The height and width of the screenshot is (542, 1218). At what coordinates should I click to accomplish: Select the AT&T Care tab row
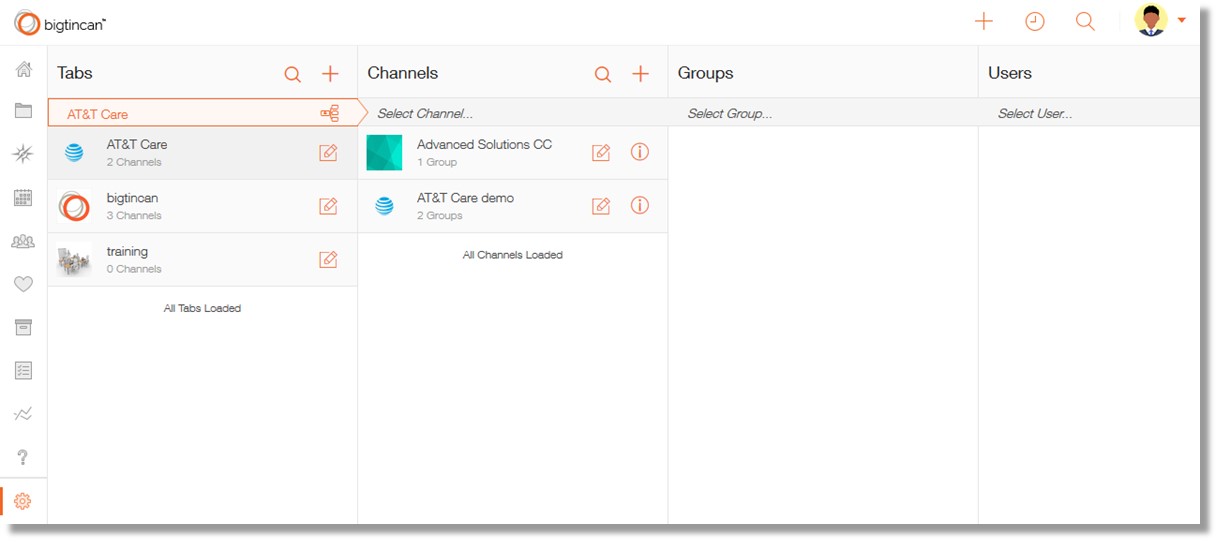pos(202,153)
